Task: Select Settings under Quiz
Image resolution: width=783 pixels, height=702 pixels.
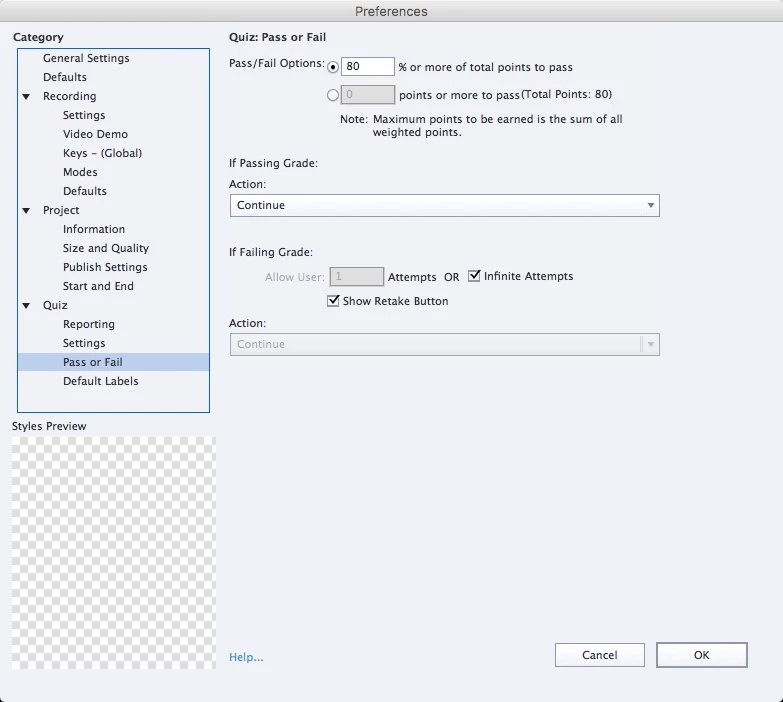Action: [84, 343]
